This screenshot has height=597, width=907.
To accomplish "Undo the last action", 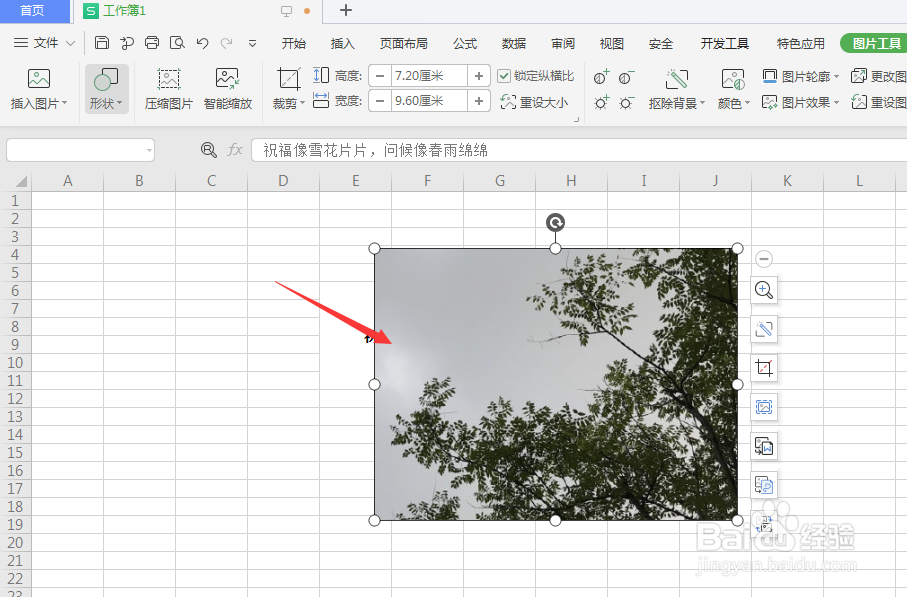I will pos(202,43).
